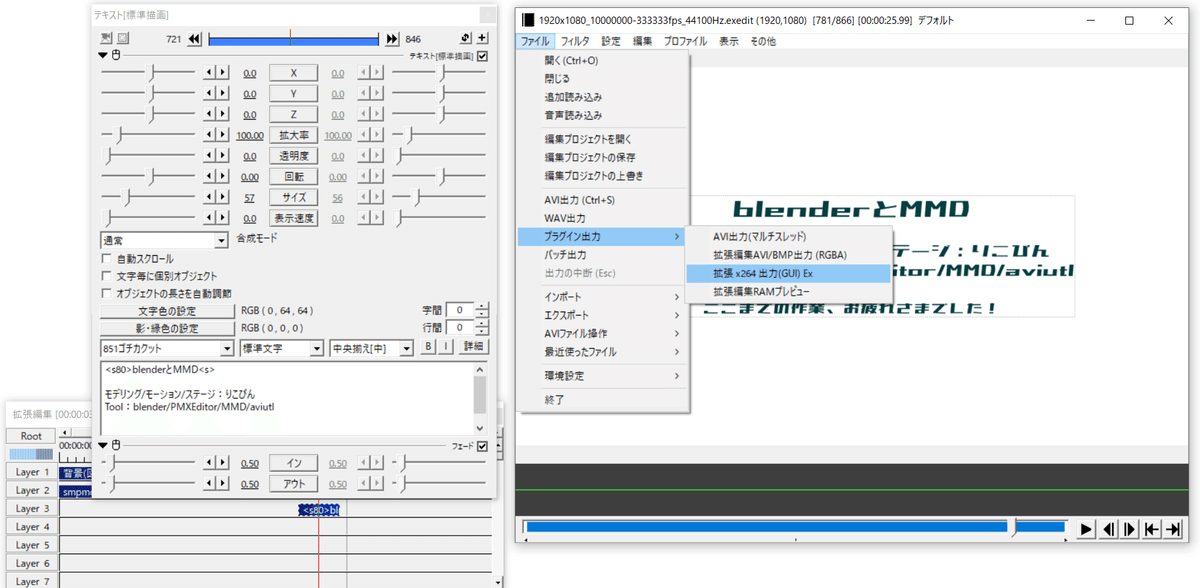This screenshot has width=1200, height=588.
Task: Select 拡張編集RAMプレビュー from the plugin submenu
Action: click(789, 291)
